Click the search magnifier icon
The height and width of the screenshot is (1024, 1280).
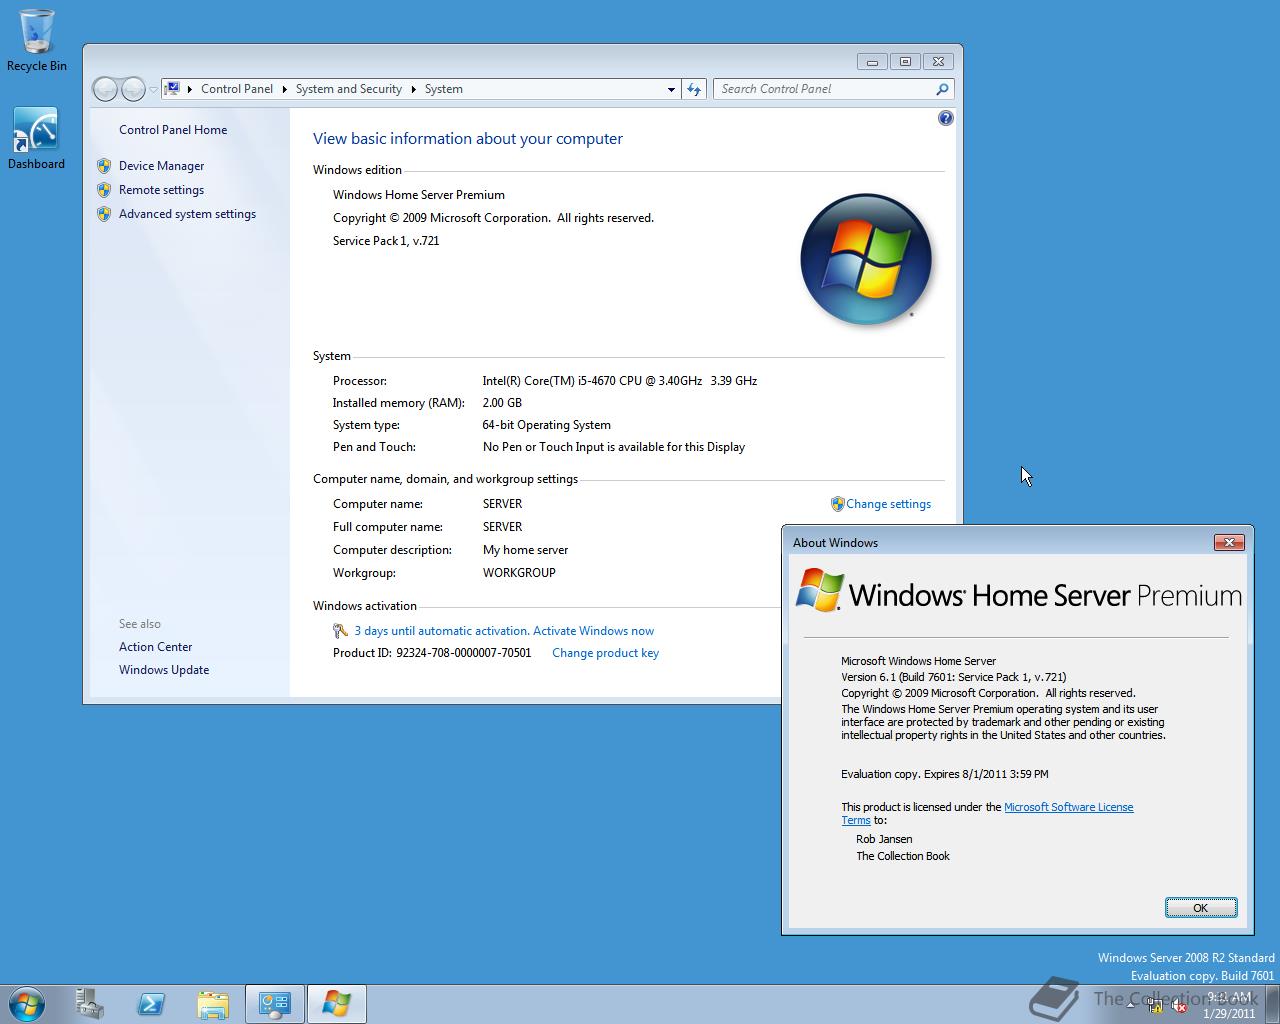pos(942,89)
